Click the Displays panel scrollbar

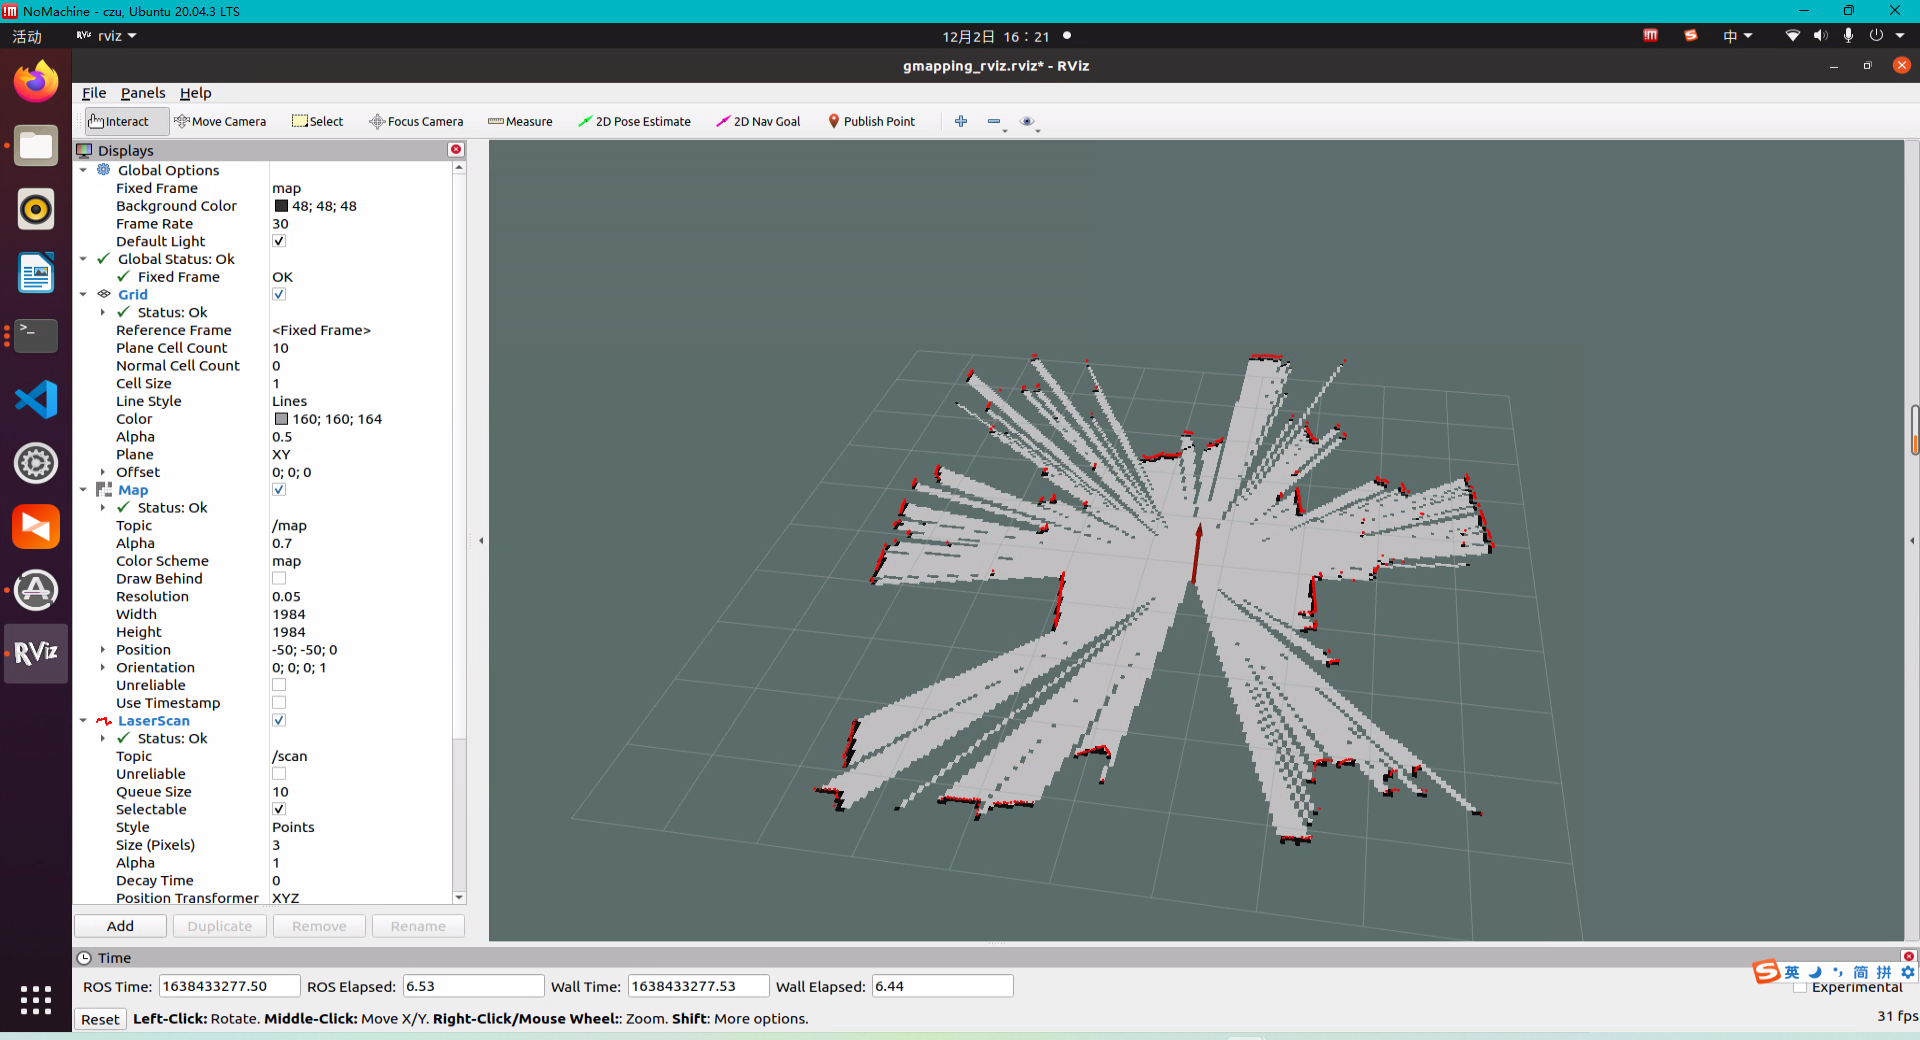click(x=459, y=455)
